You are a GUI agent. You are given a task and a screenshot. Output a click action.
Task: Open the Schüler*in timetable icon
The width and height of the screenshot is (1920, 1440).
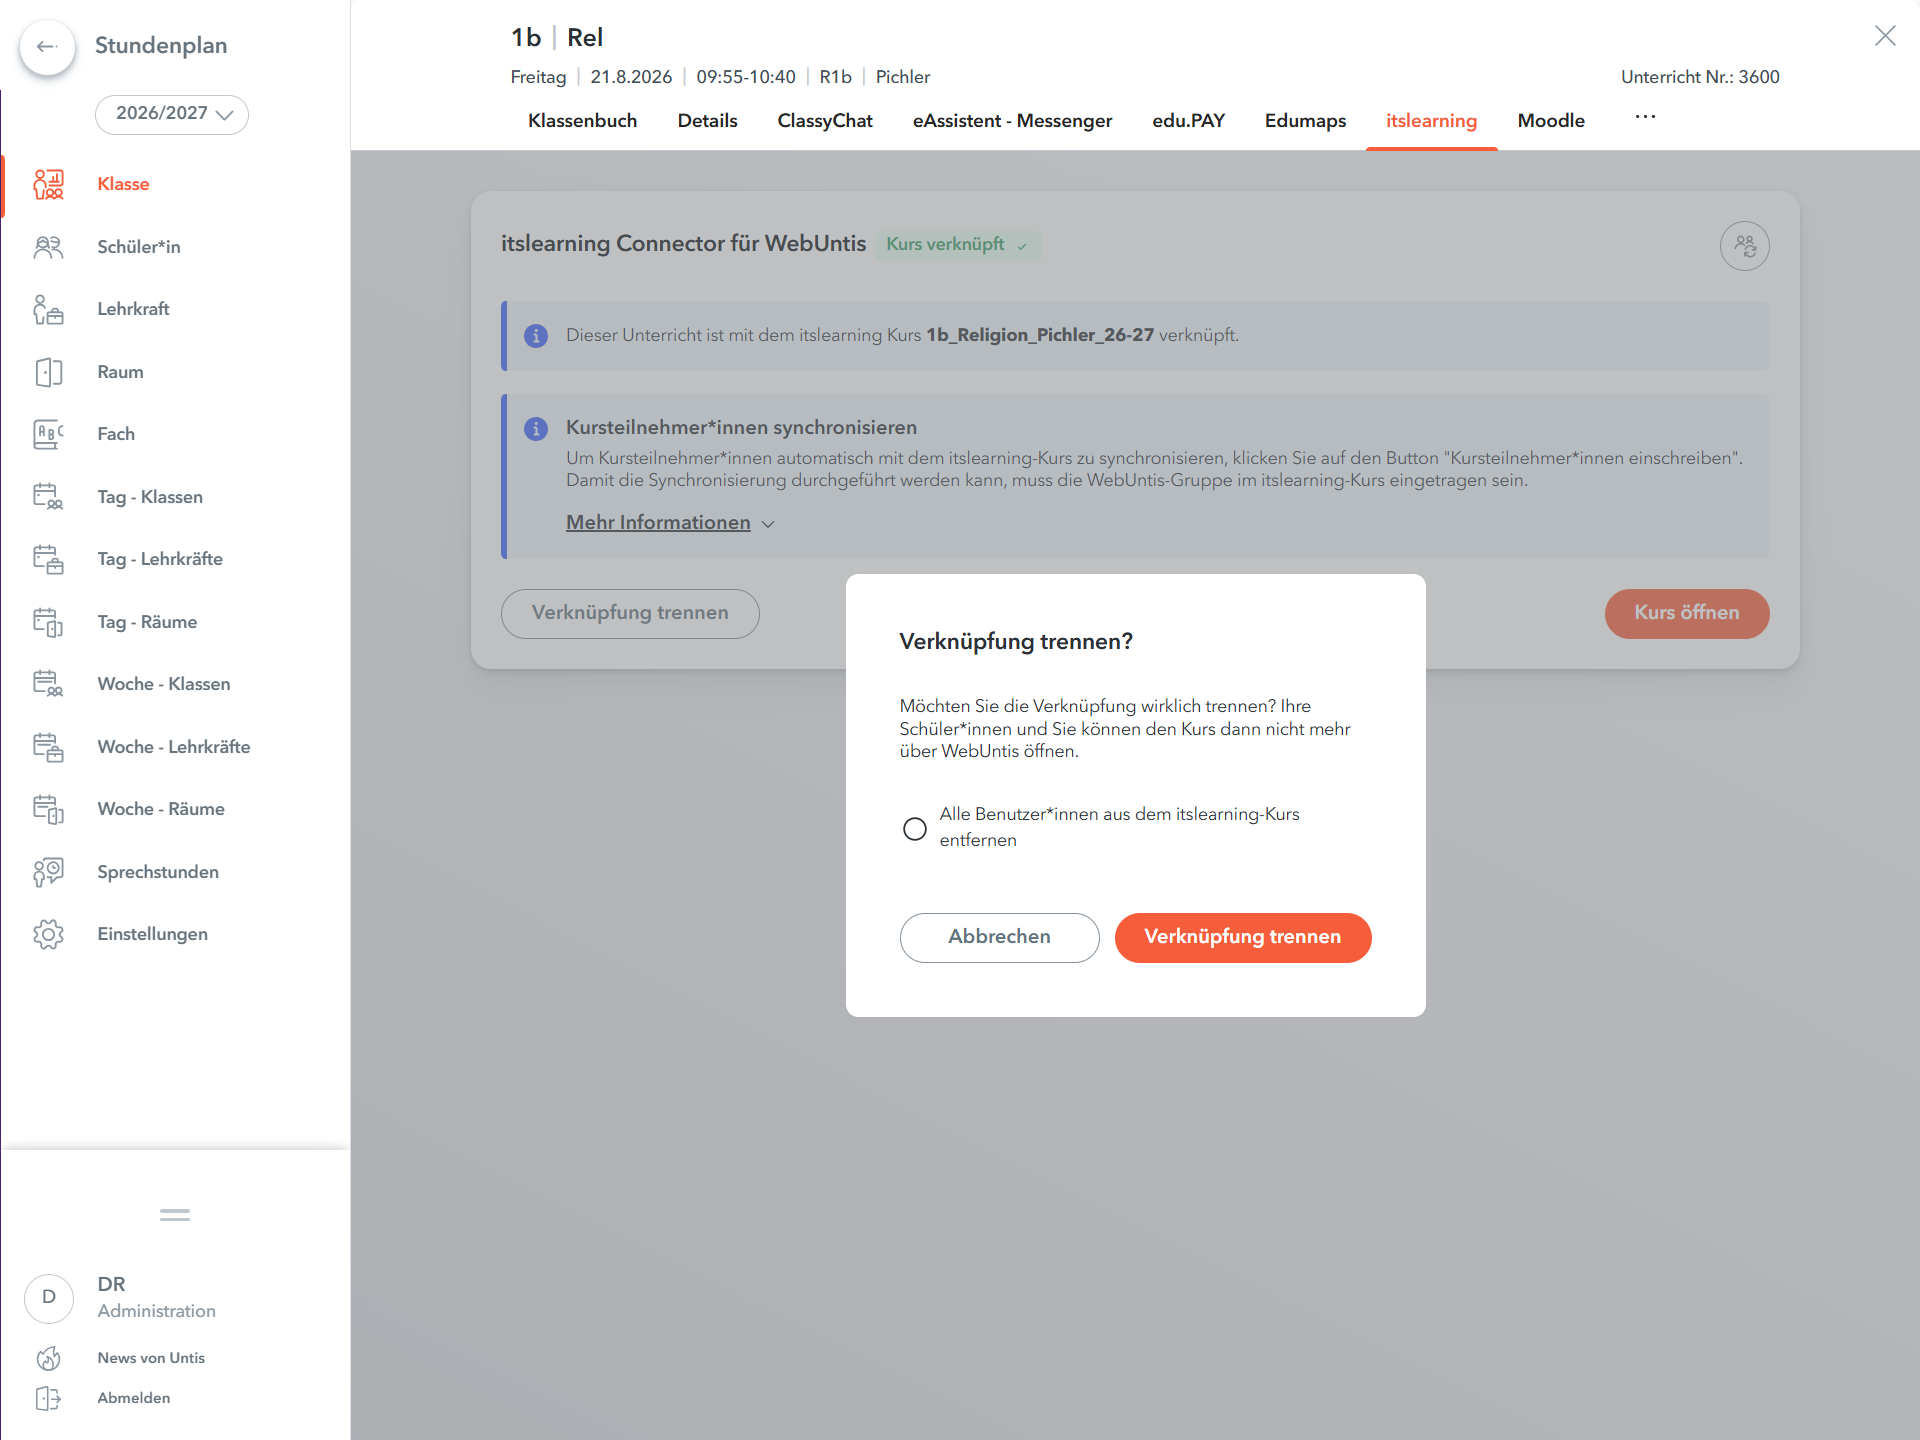click(x=48, y=247)
